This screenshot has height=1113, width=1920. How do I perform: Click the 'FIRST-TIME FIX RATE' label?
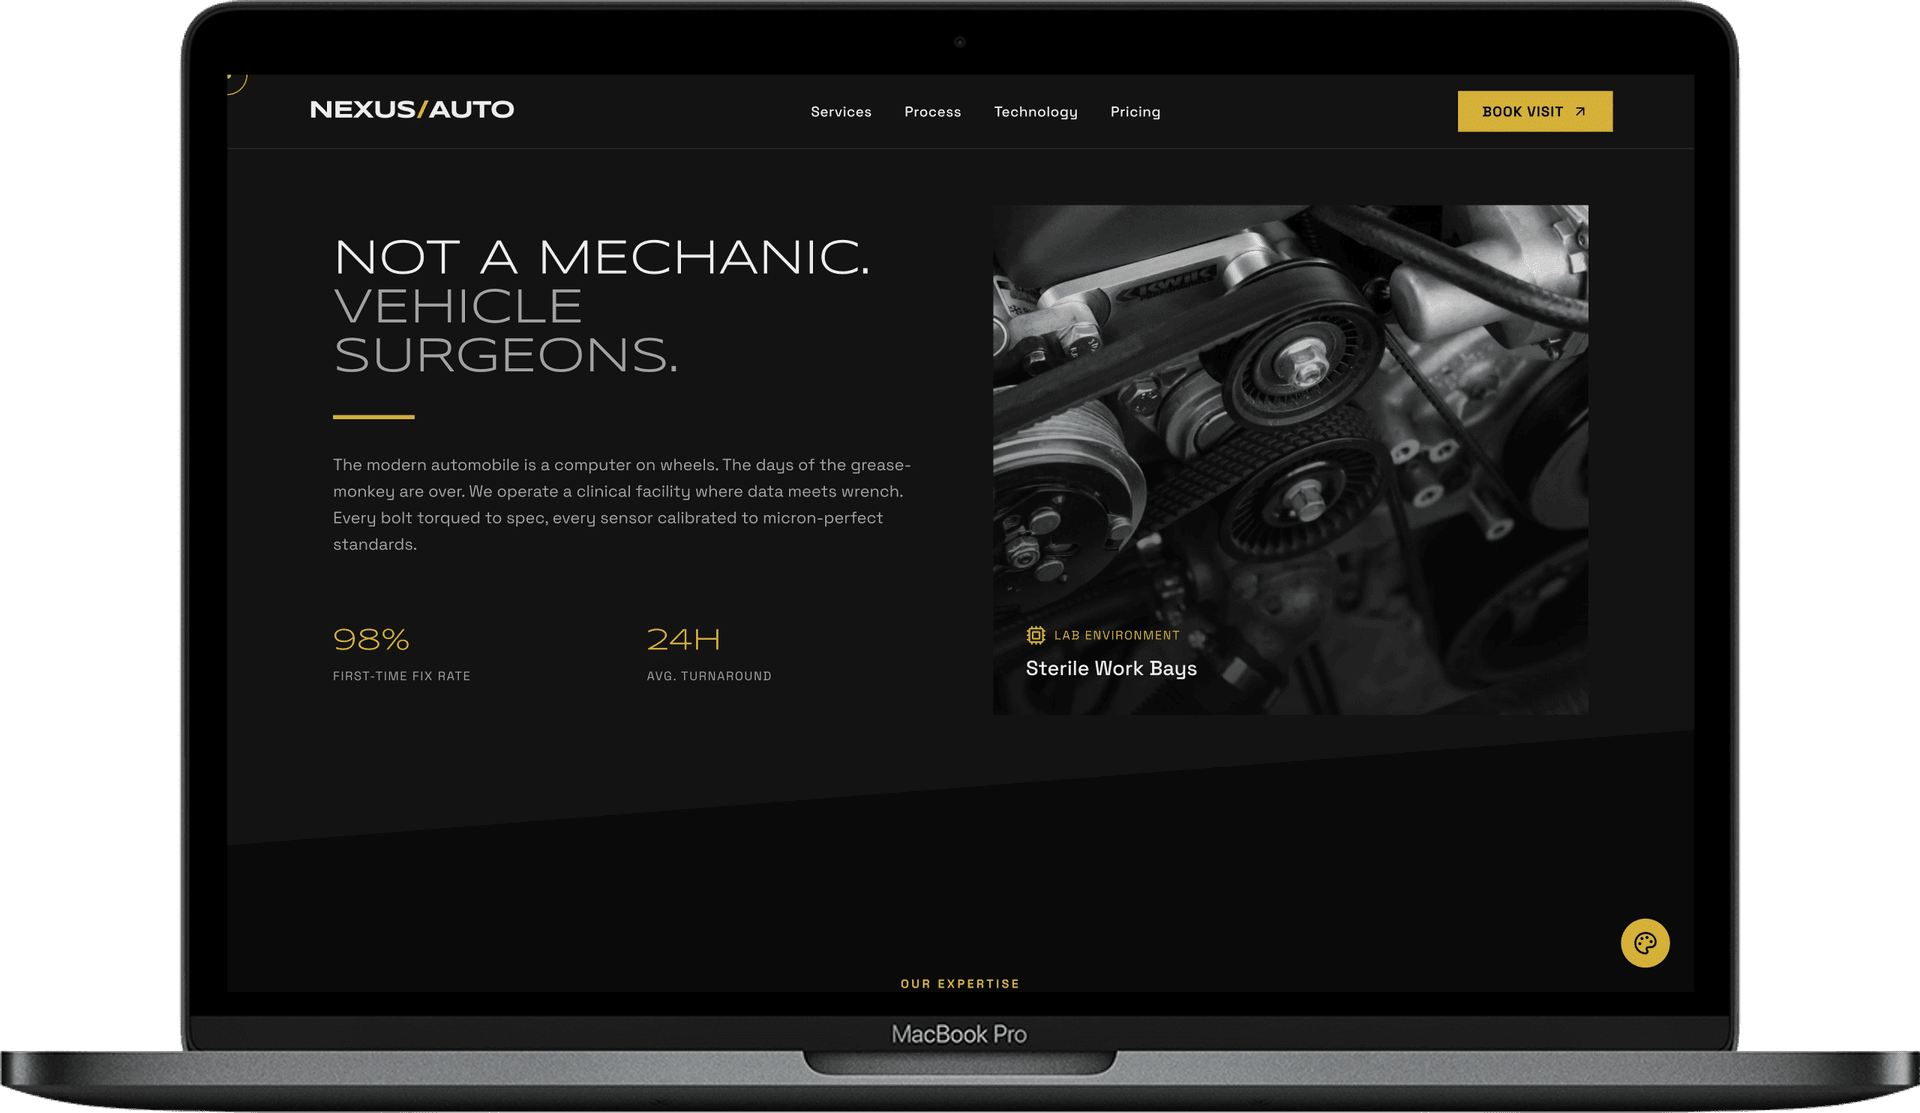pyautogui.click(x=402, y=676)
